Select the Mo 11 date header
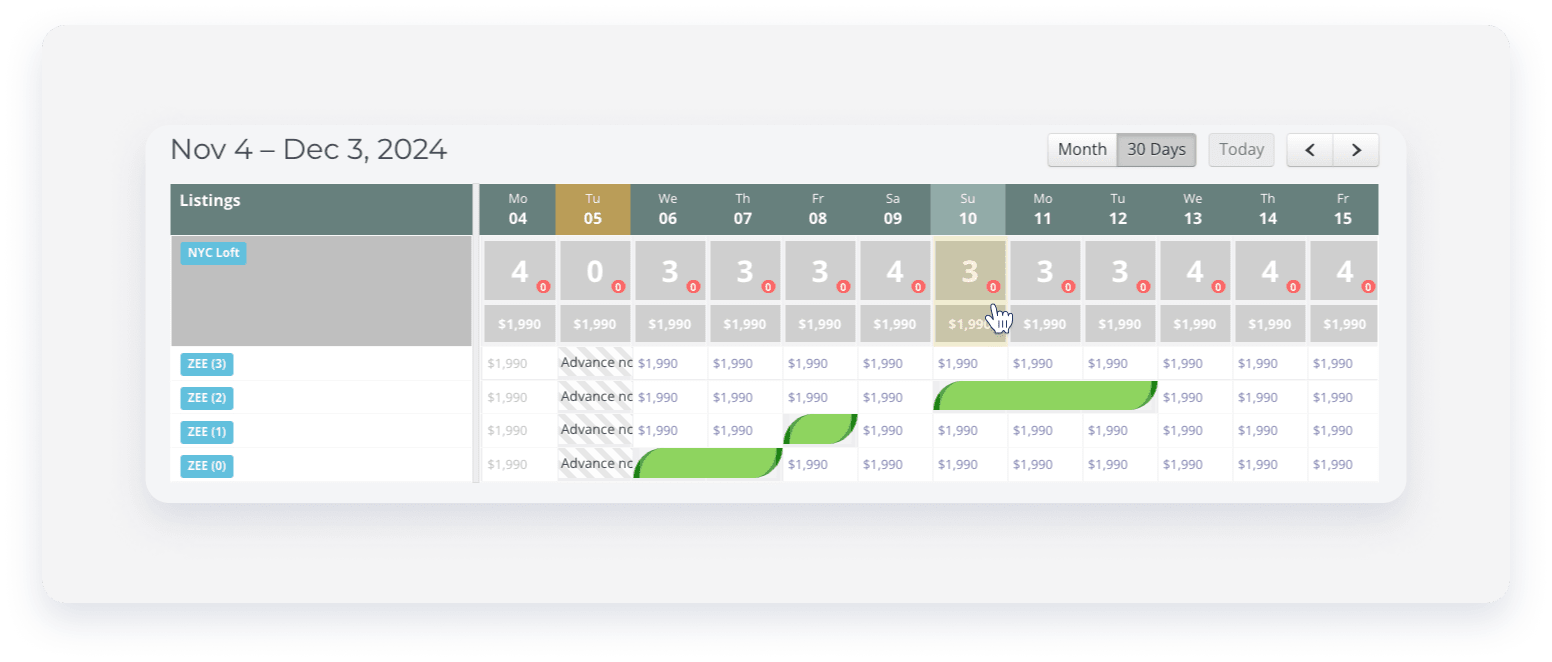This screenshot has width=1552, height=662. coord(1043,209)
